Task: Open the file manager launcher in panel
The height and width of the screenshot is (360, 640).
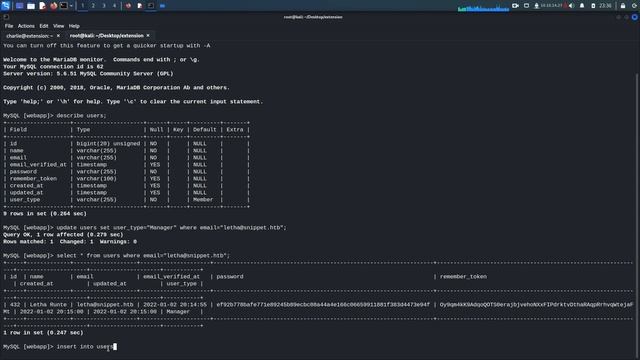Action: pyautogui.click(x=31, y=6)
